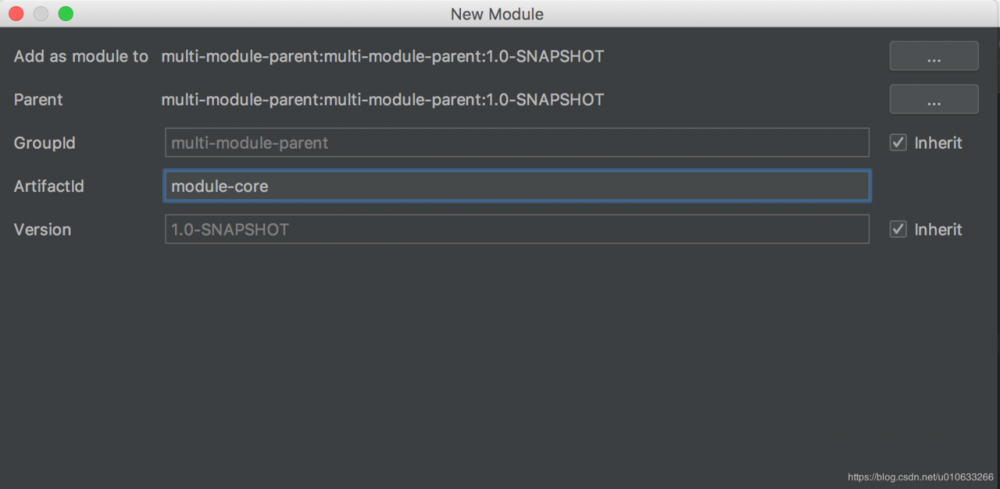Click the Parent row label
Screen dimensions: 1000x489
pos(38,100)
